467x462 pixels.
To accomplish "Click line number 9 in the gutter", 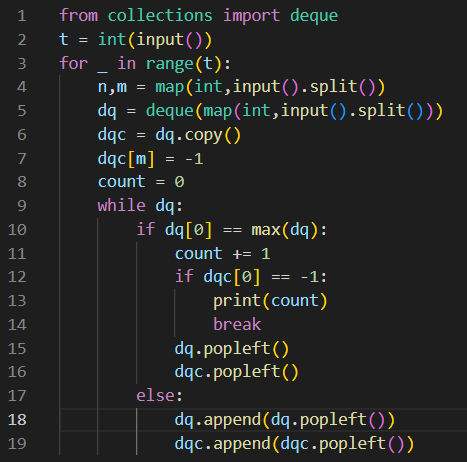I will 22,206.
